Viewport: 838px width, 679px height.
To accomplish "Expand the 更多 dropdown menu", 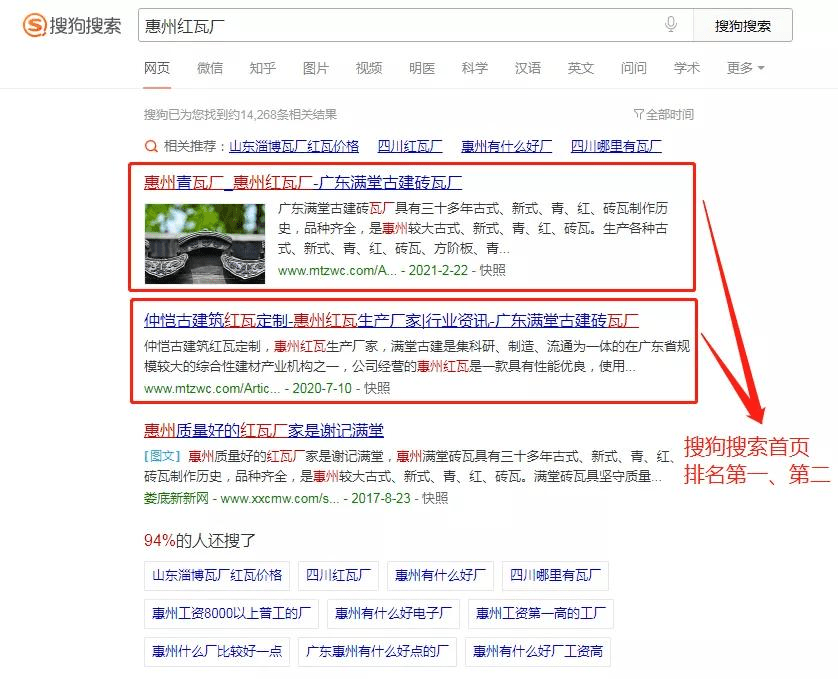I will click(x=746, y=68).
